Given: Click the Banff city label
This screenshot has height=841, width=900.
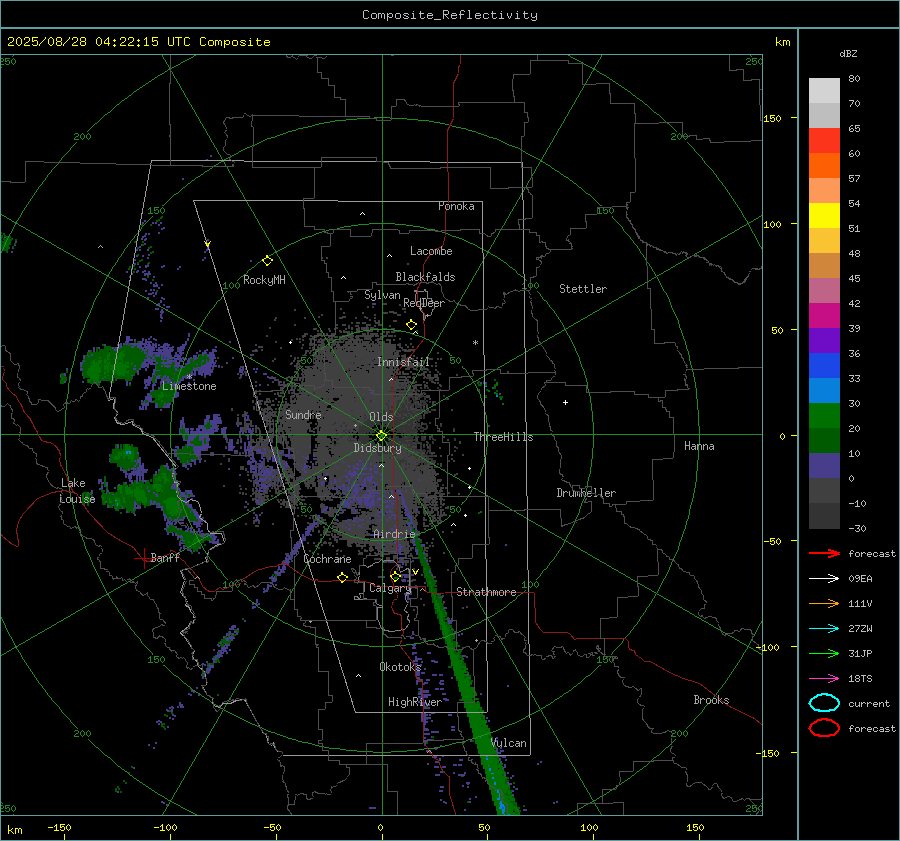Looking at the screenshot, I should 165,557.
